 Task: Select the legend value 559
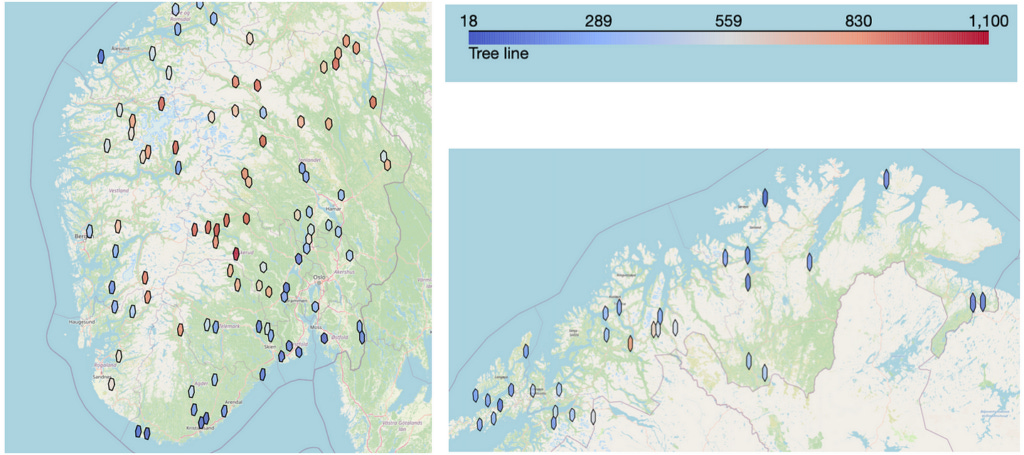point(729,22)
